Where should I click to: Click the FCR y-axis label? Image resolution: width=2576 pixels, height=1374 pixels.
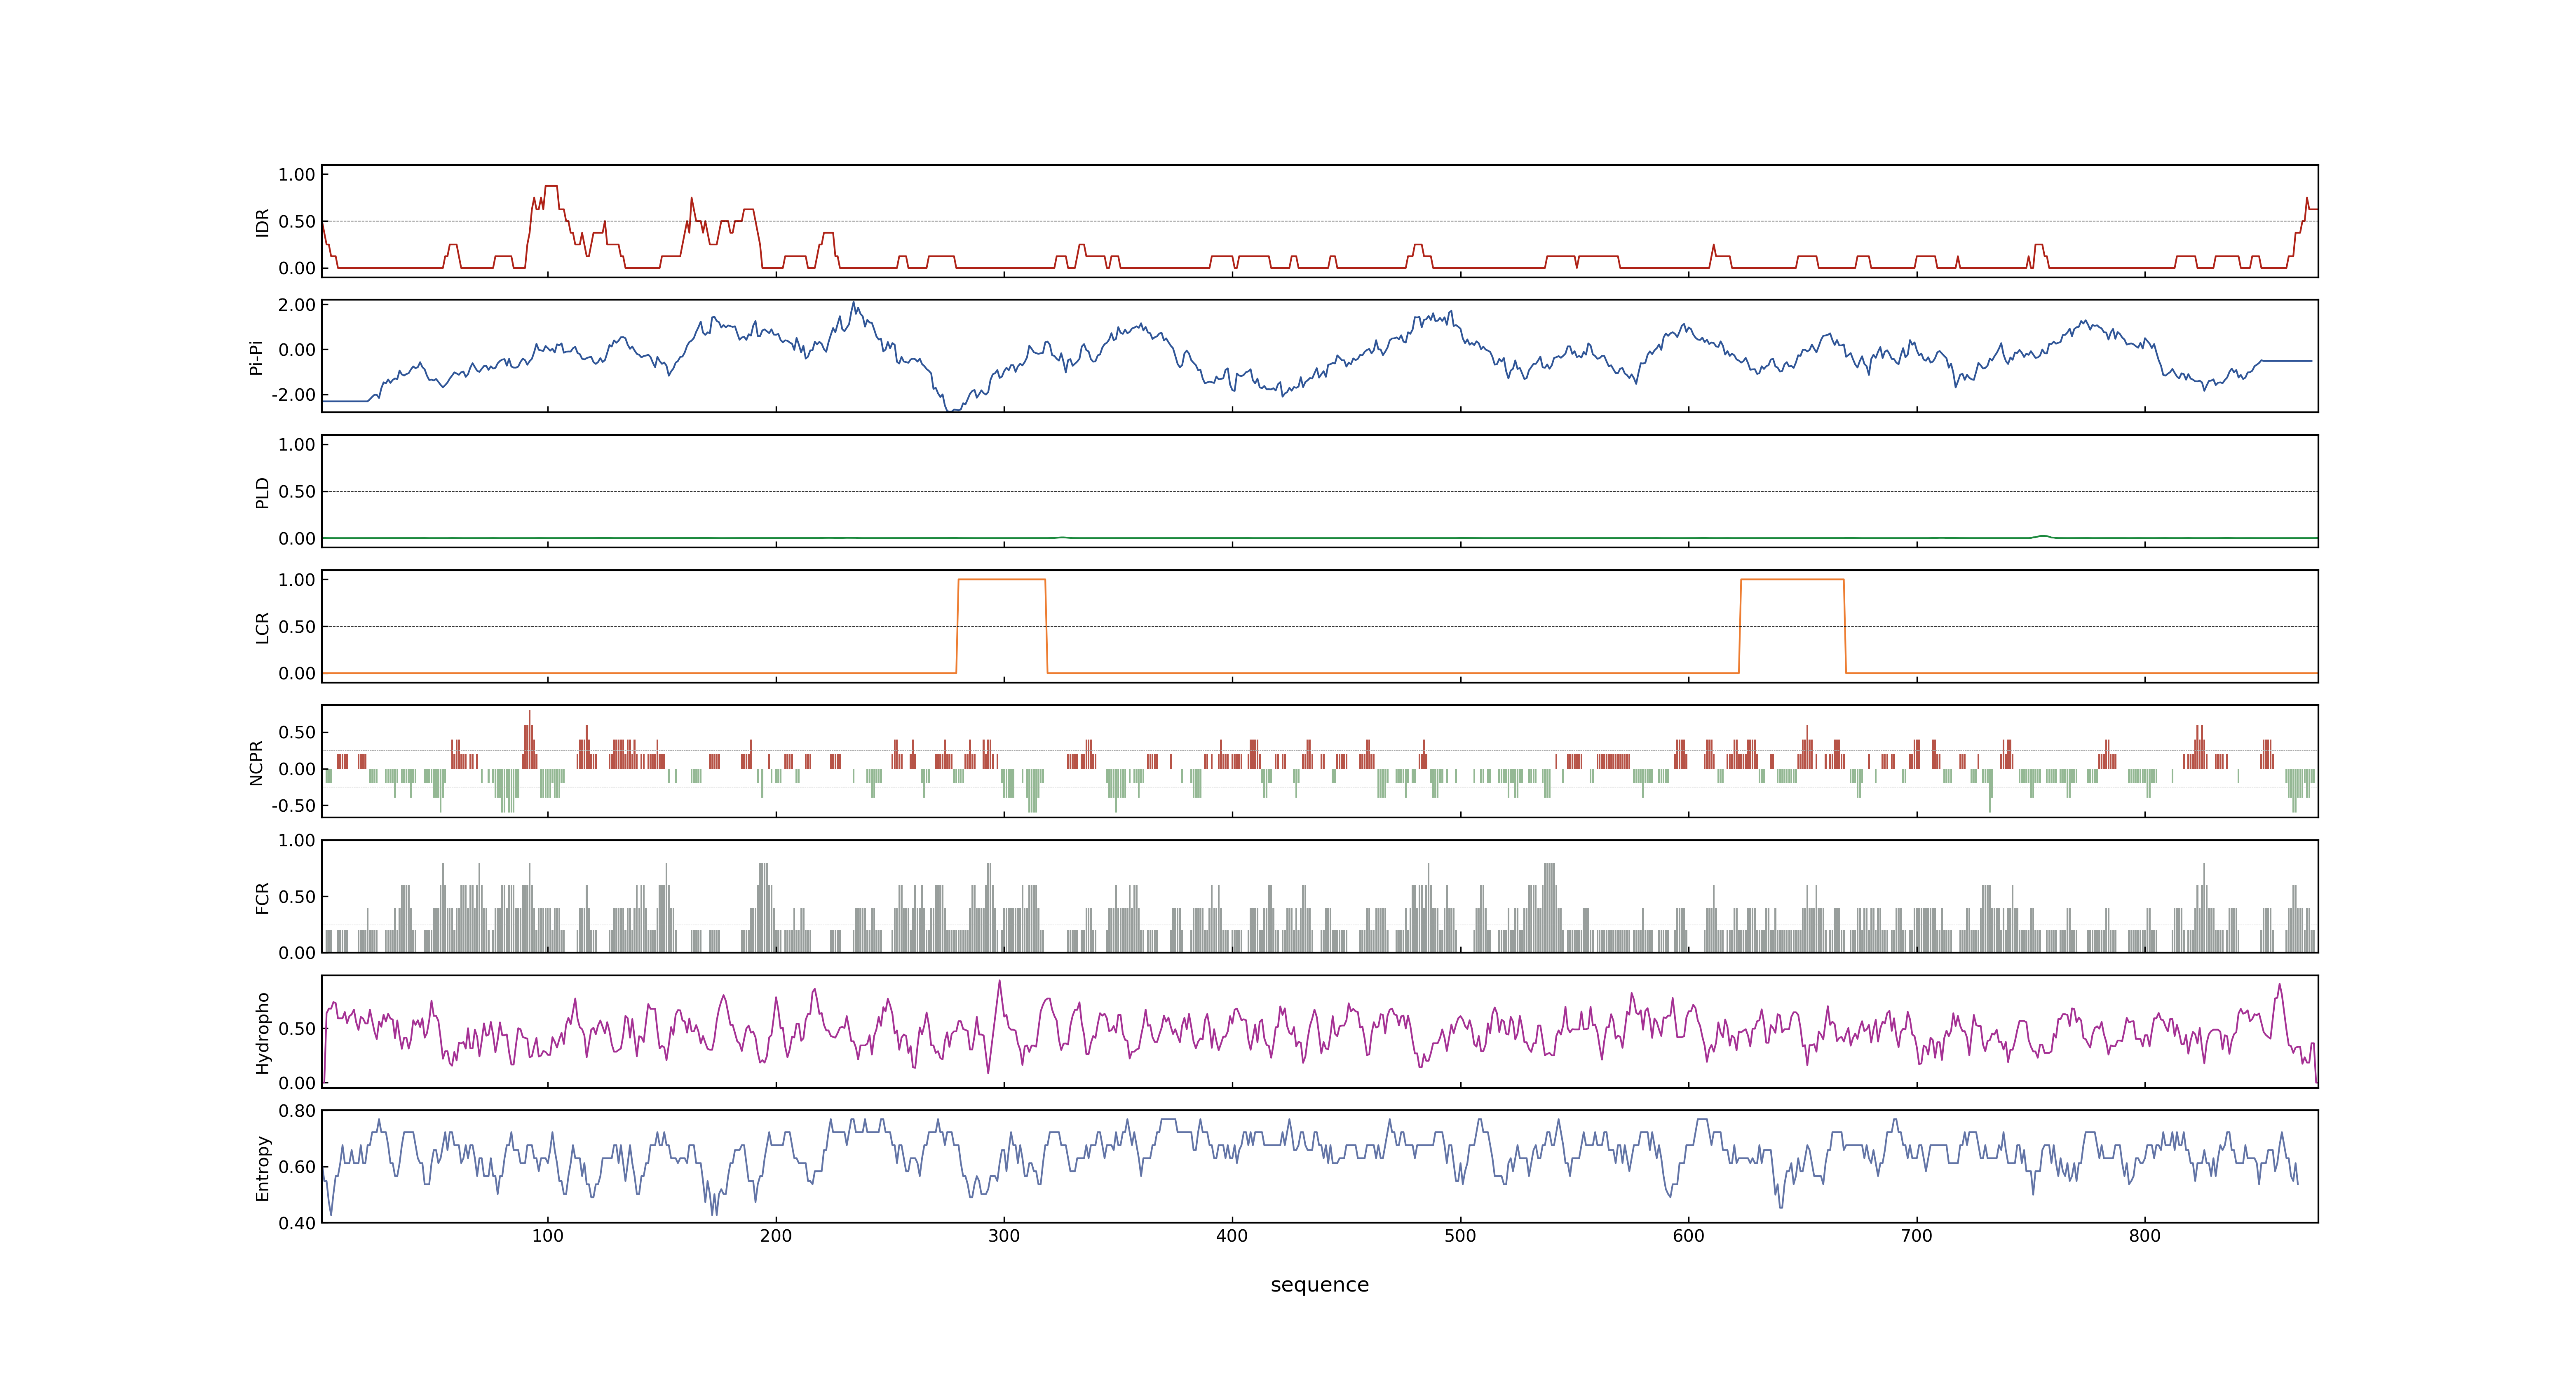click(x=262, y=897)
